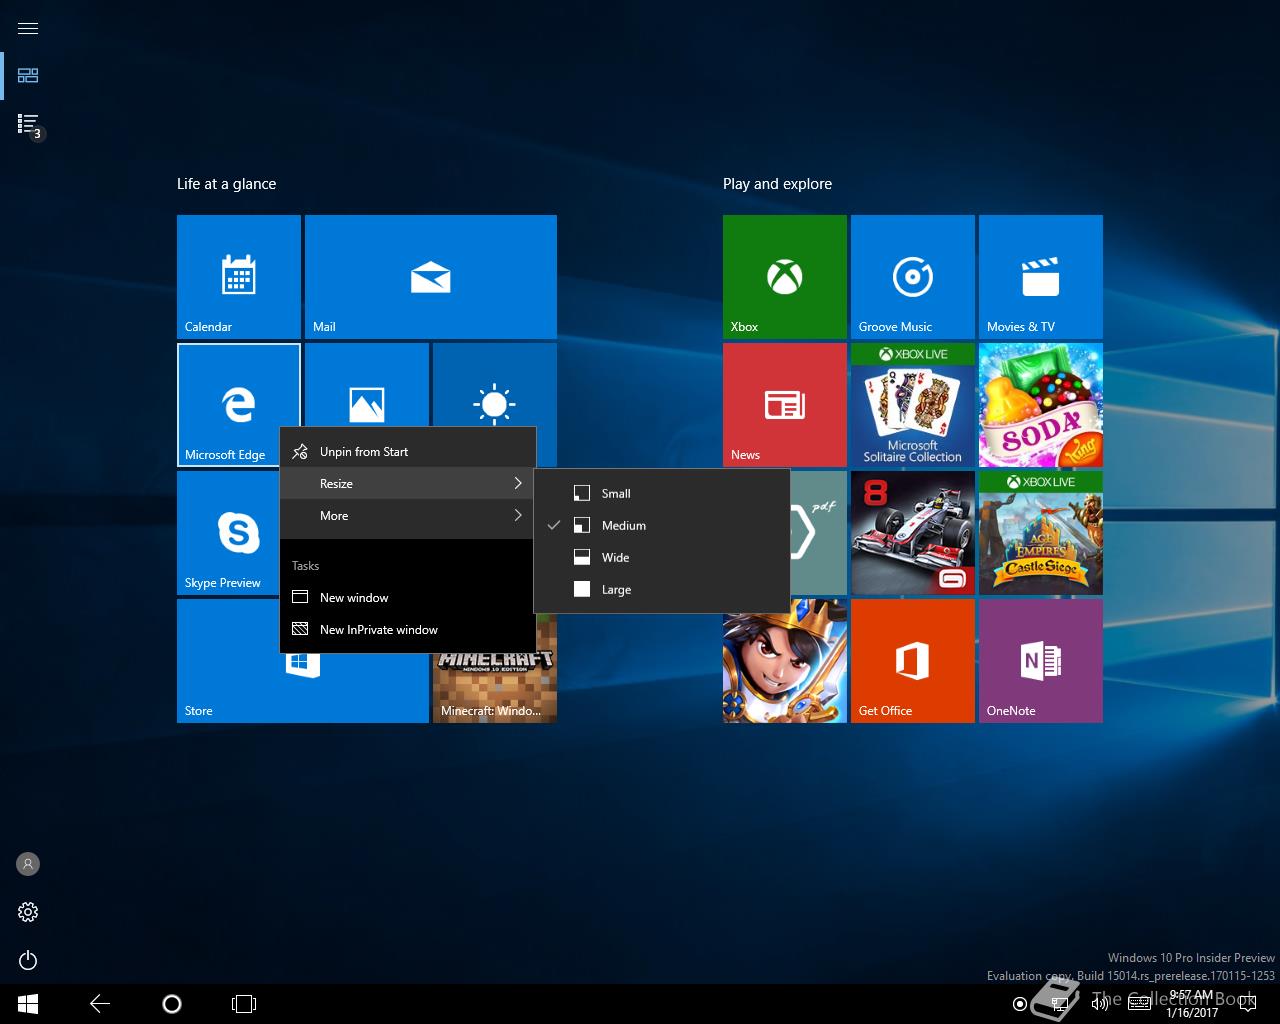1280x1024 pixels.
Task: Open the News tile
Action: [785, 405]
